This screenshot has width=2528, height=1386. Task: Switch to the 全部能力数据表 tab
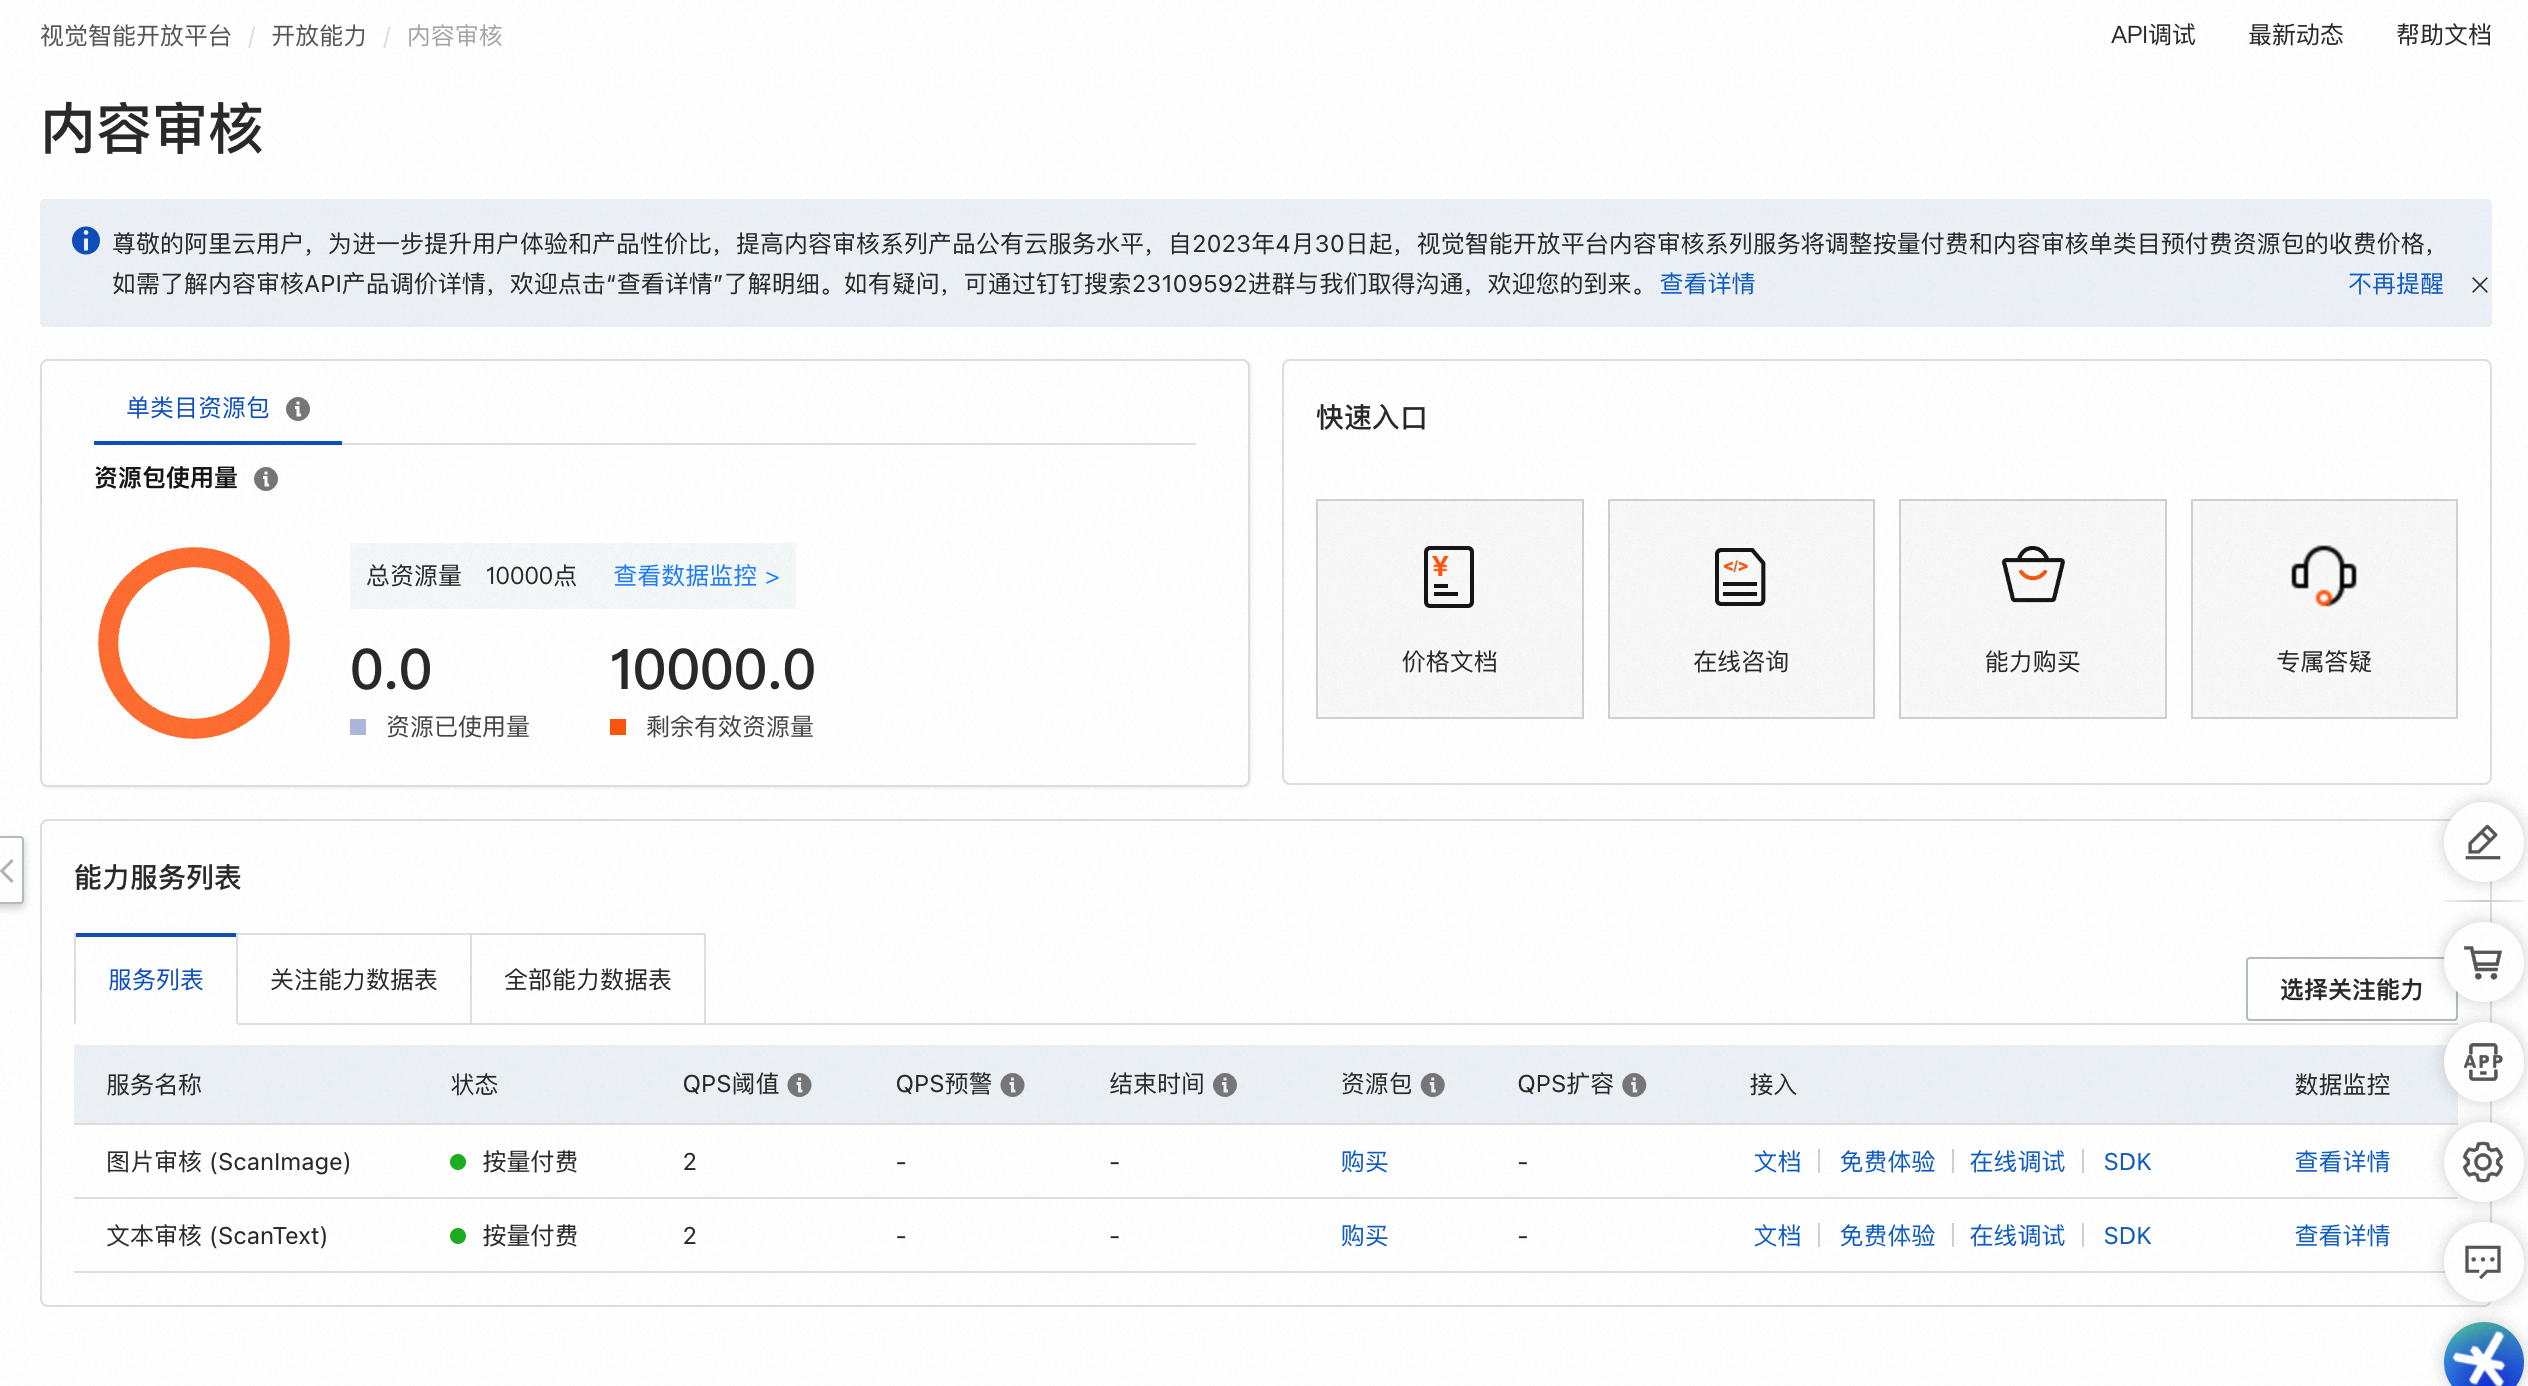tap(588, 980)
